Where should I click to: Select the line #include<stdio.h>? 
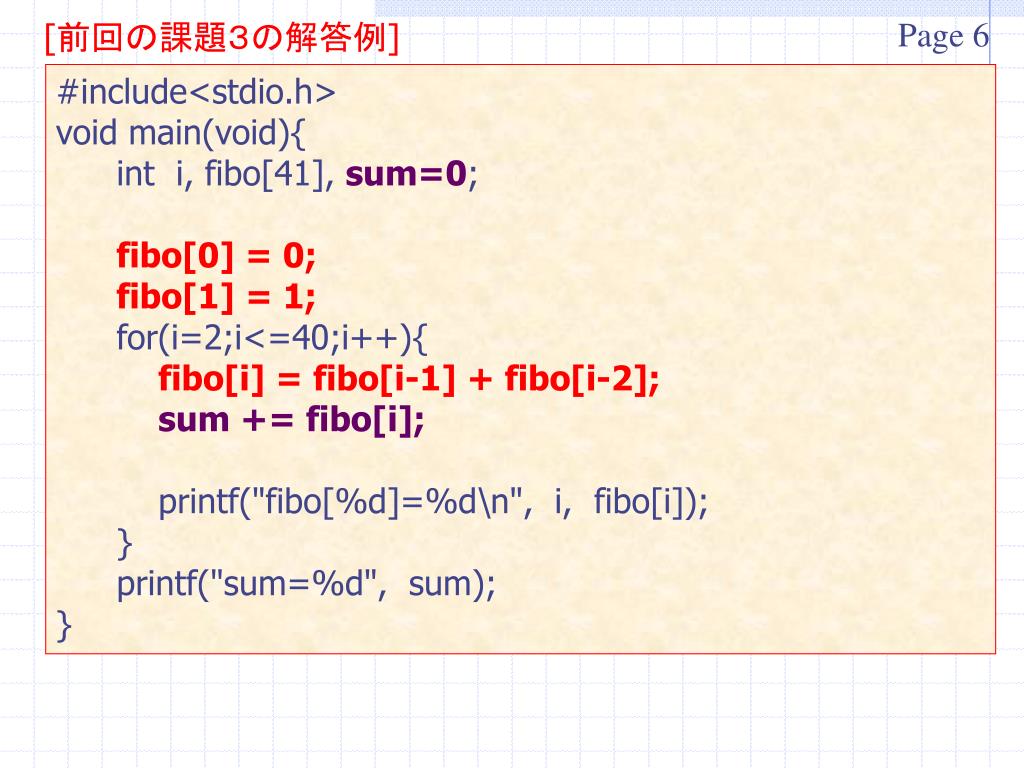[196, 91]
